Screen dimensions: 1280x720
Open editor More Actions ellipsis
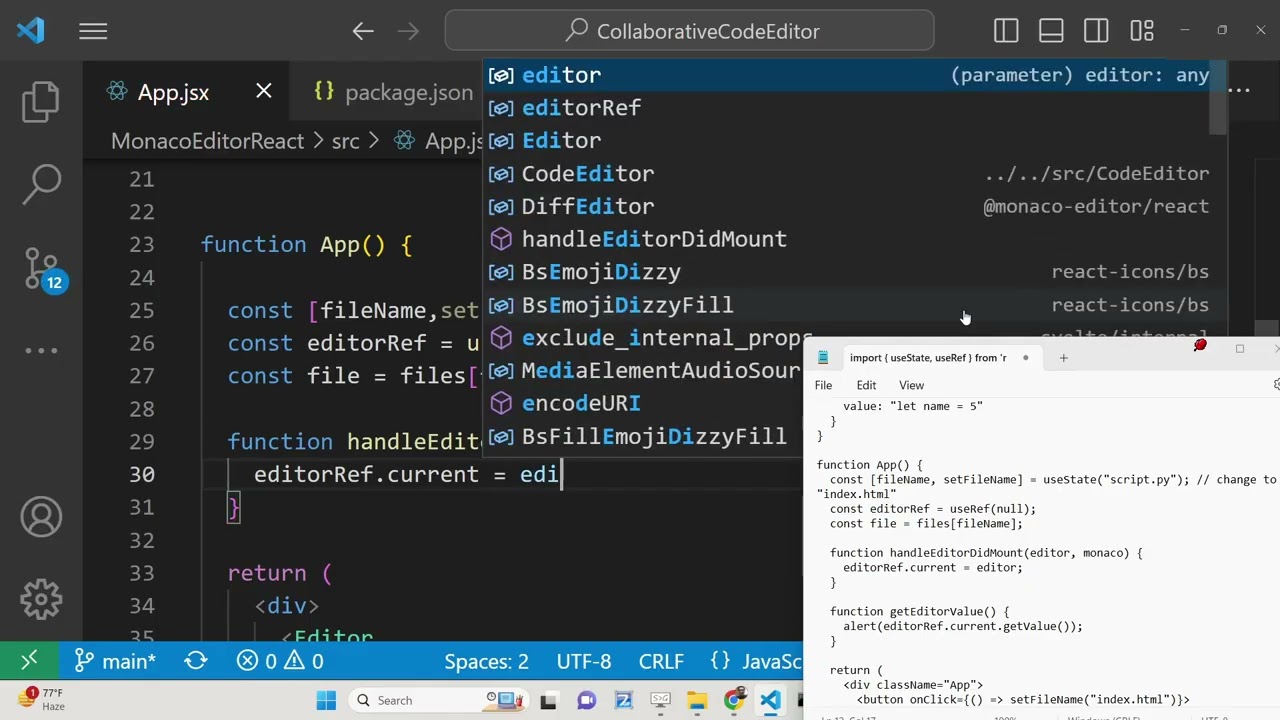click(1239, 91)
